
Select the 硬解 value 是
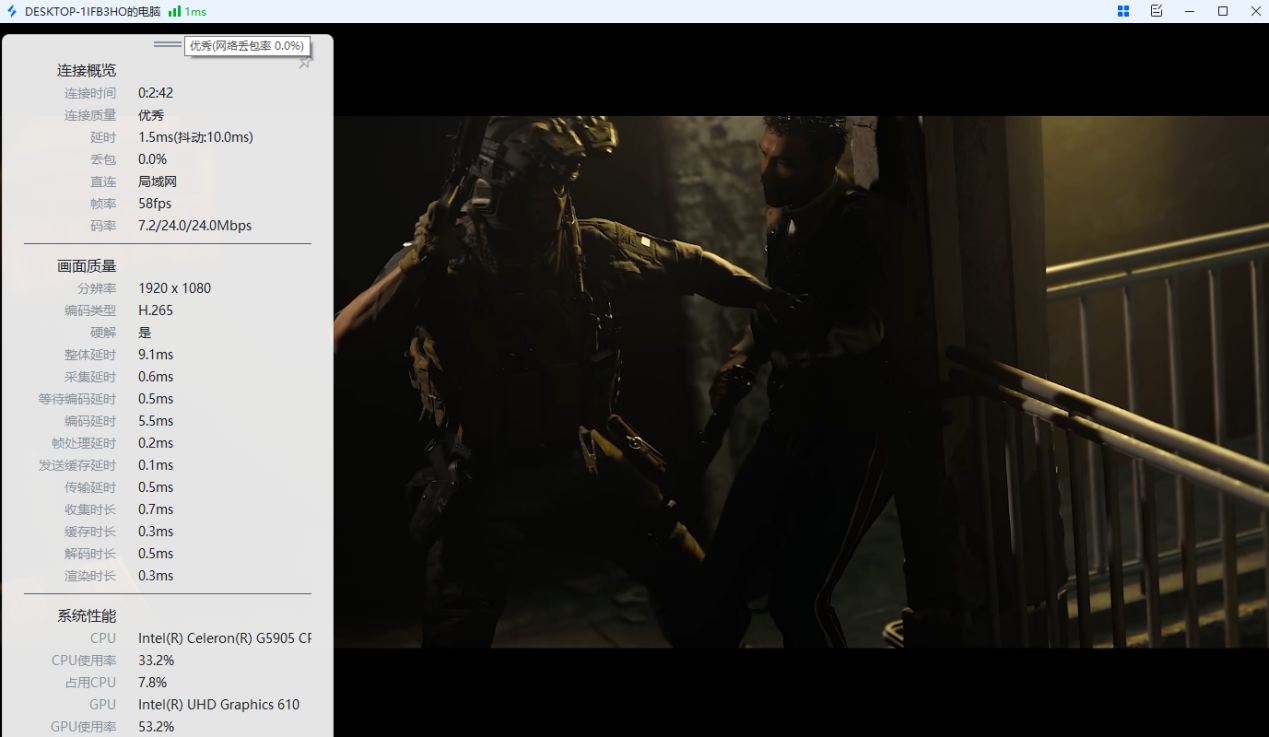[x=145, y=332]
